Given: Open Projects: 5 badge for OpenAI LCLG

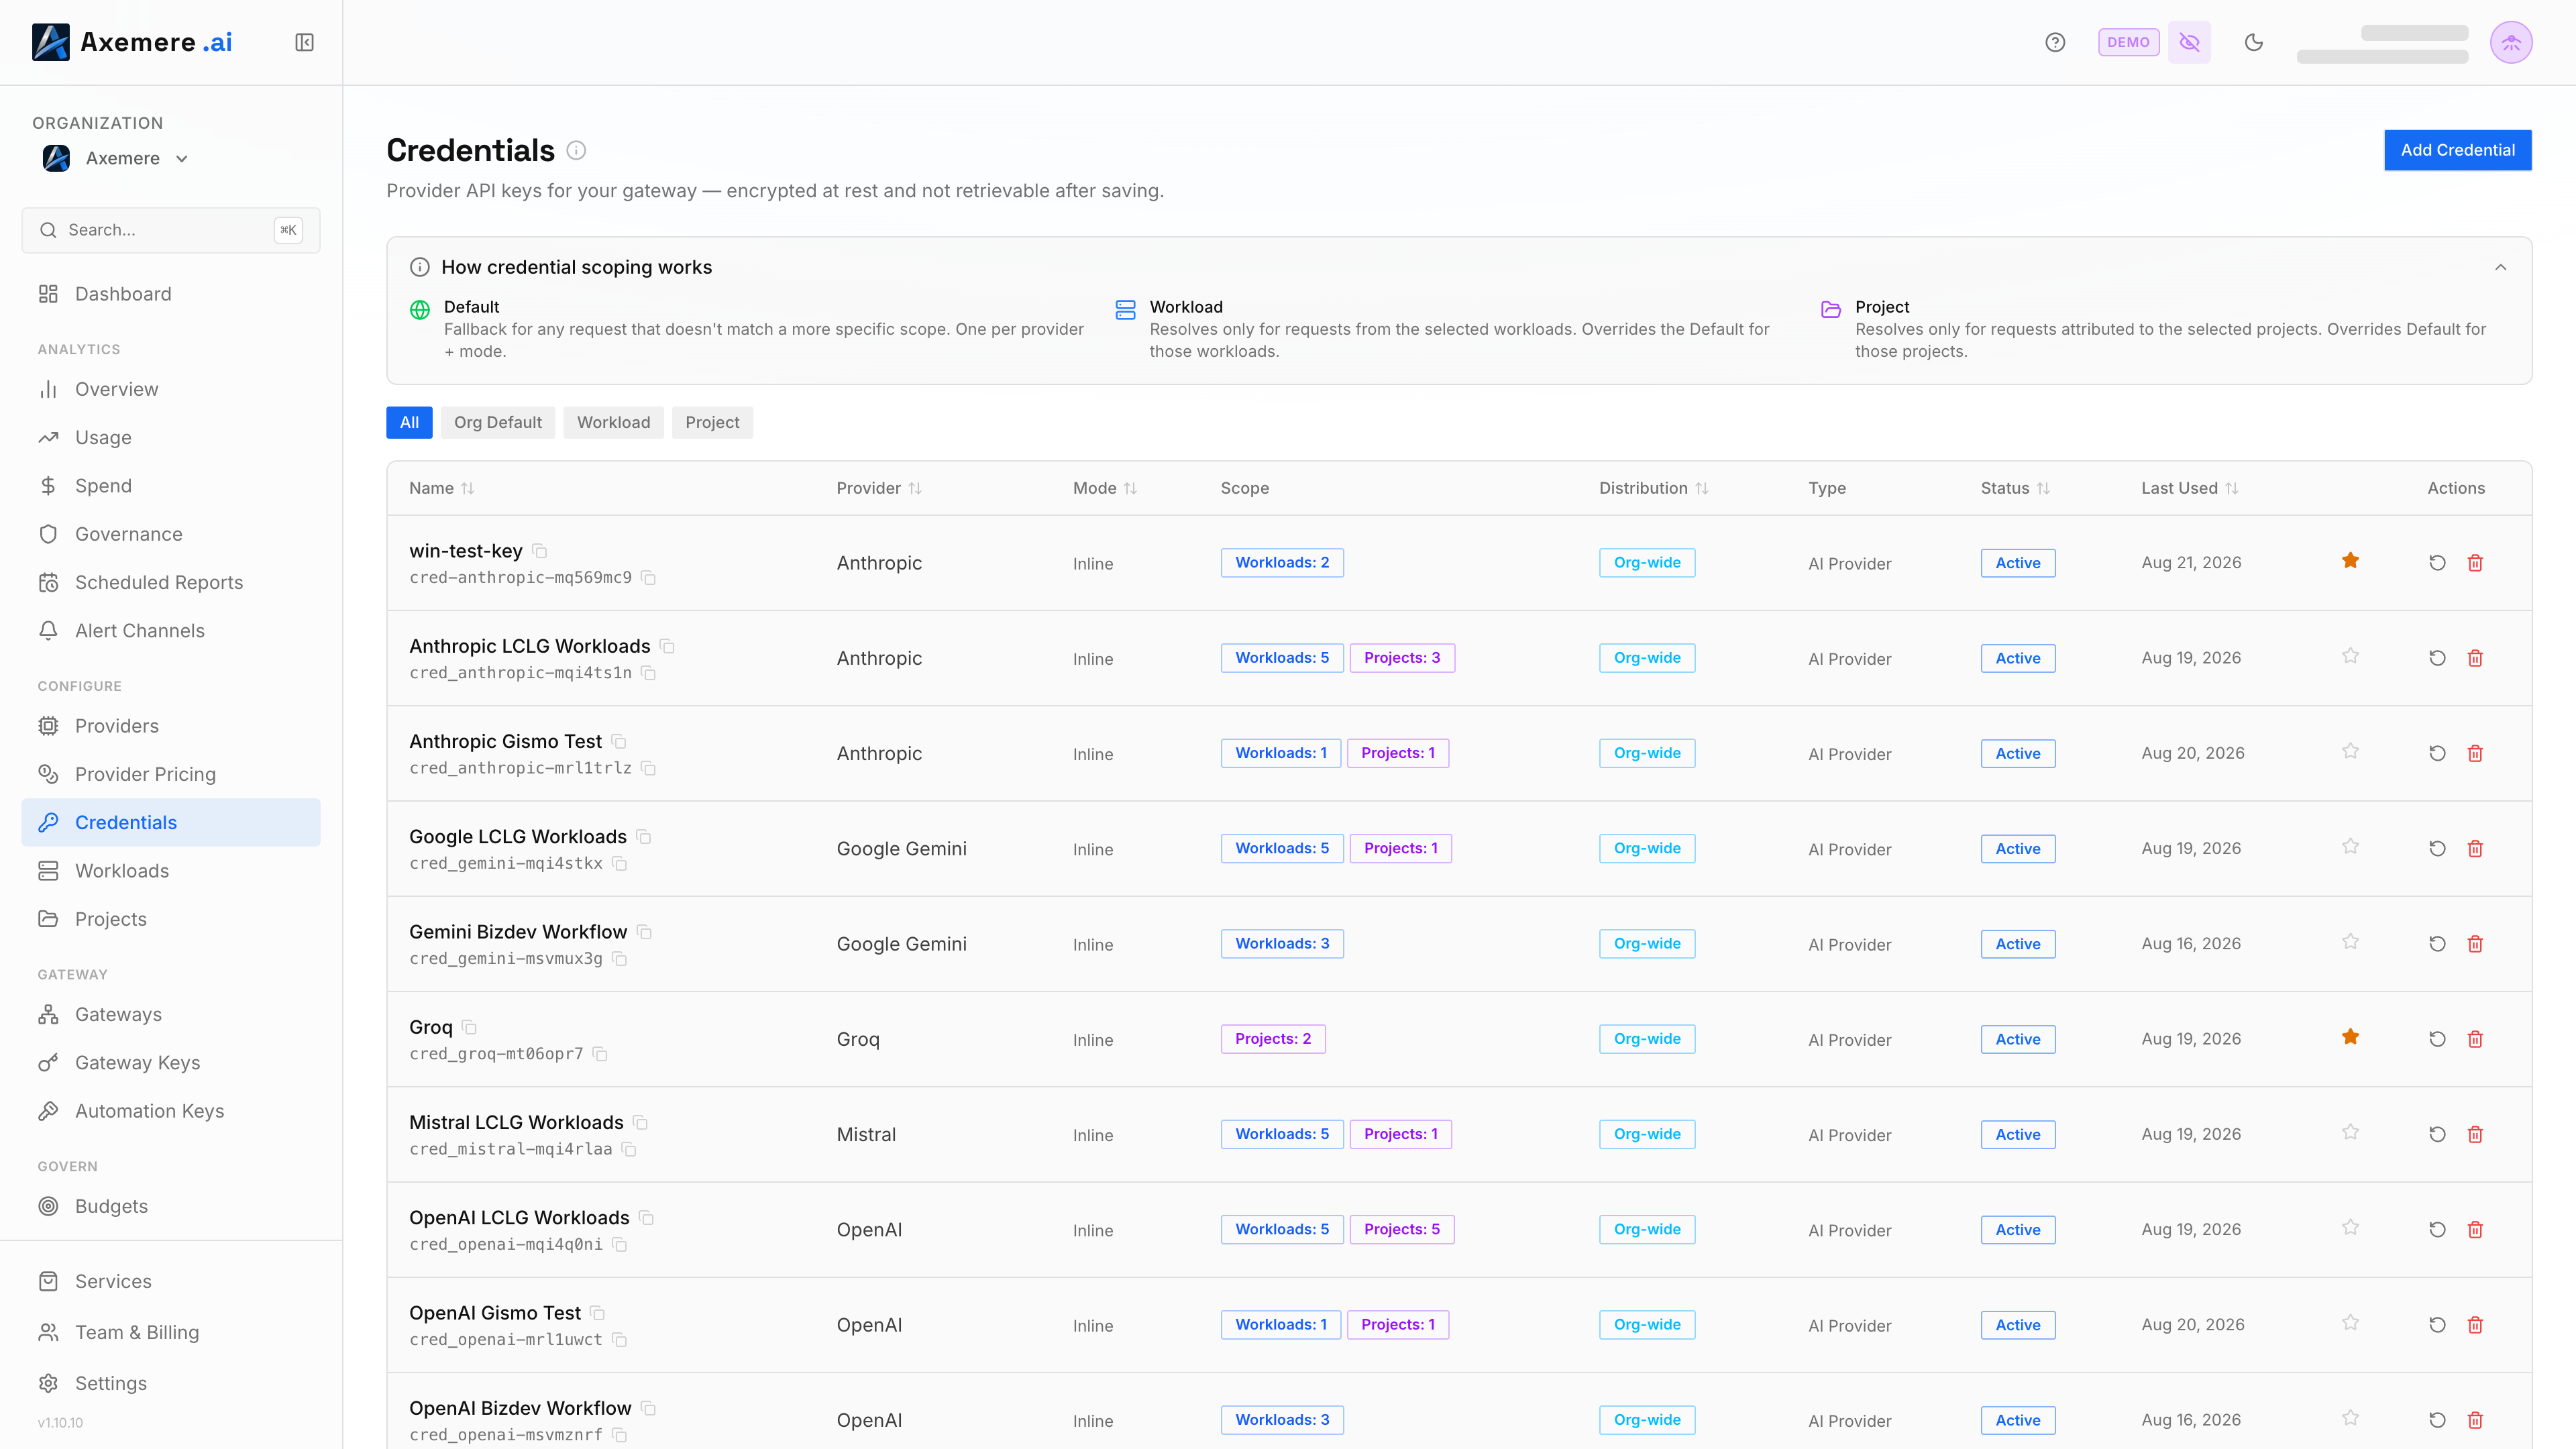Looking at the screenshot, I should (1402, 1229).
